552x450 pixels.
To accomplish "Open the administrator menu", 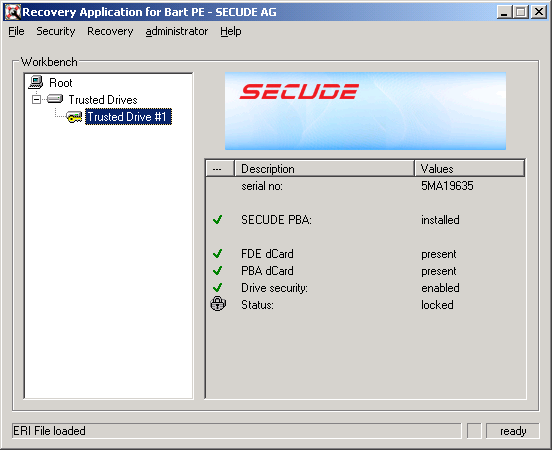I will (177, 31).
